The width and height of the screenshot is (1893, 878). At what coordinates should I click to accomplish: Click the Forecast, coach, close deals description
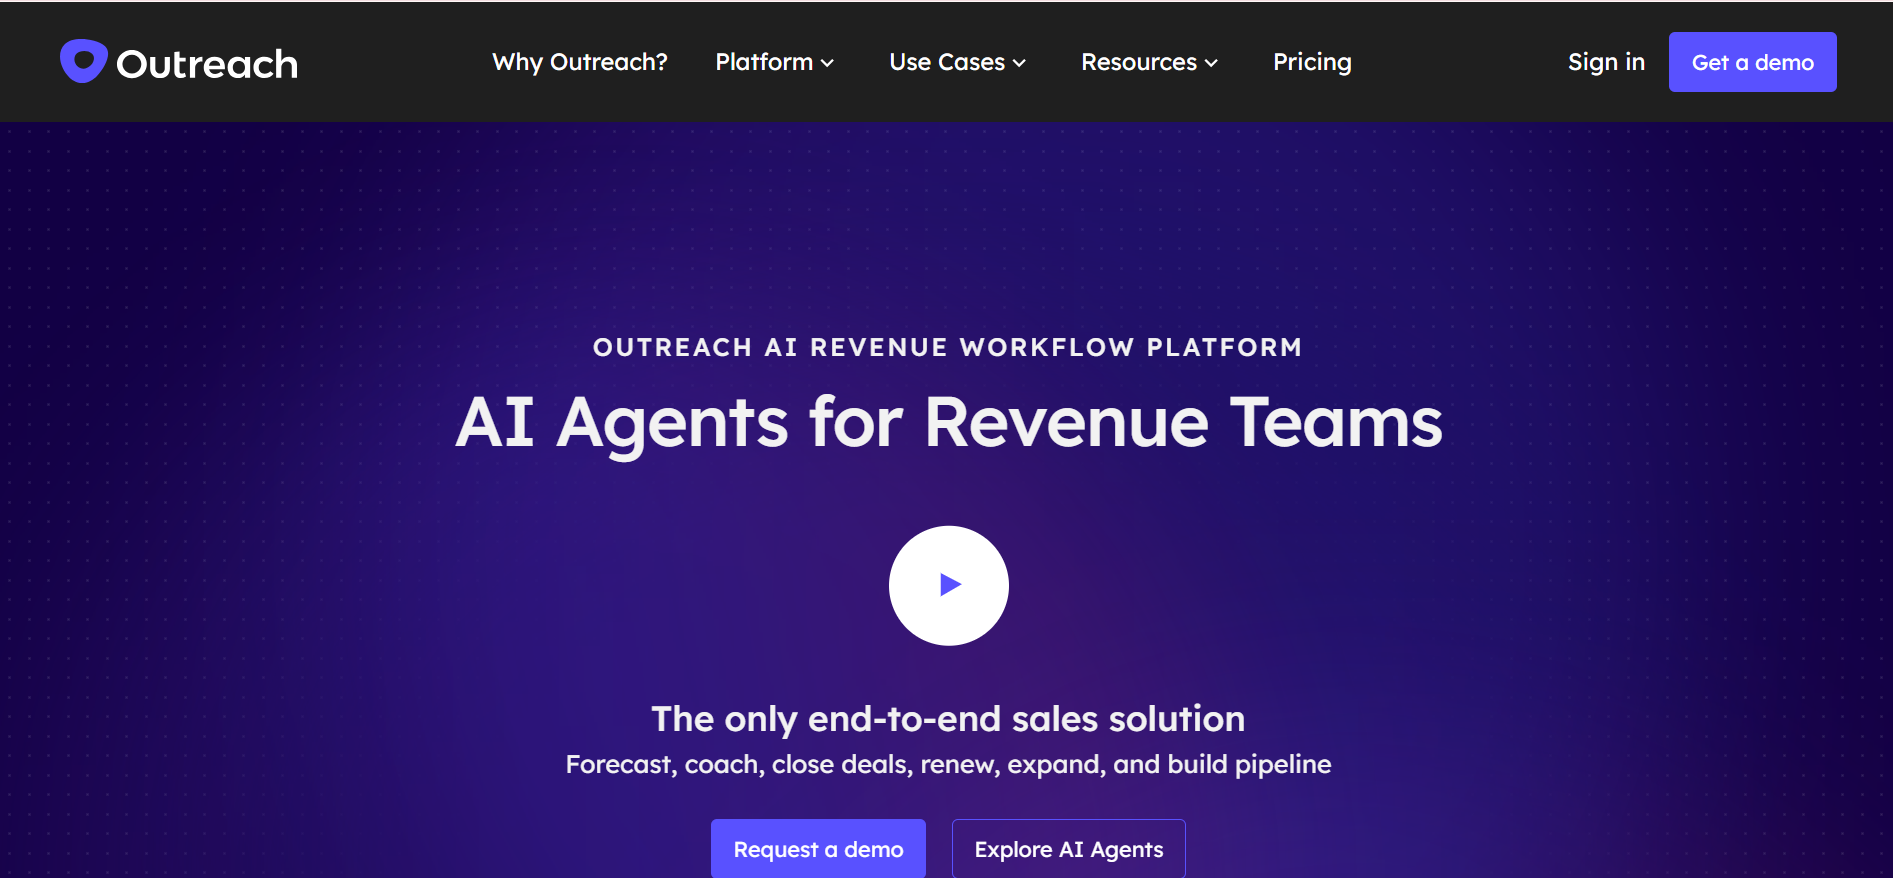point(948,764)
